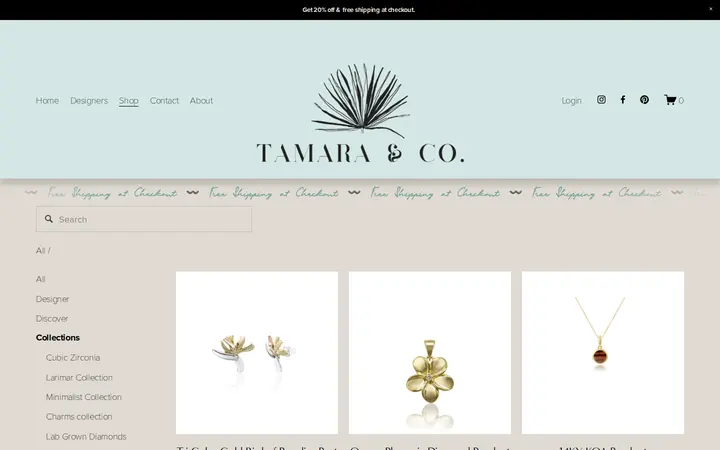The height and width of the screenshot is (450, 720).
Task: Choose the Larimar Collection
Action: [79, 377]
